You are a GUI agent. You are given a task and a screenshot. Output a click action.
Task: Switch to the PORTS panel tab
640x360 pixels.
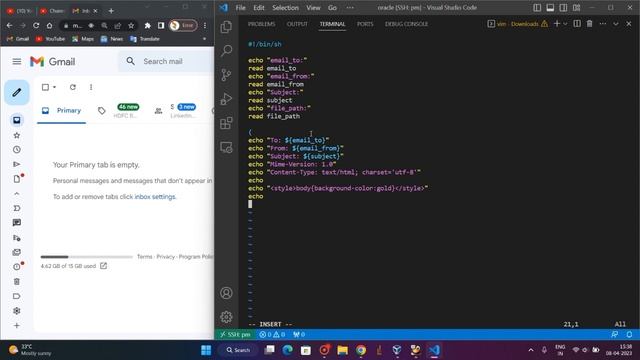[x=365, y=24]
